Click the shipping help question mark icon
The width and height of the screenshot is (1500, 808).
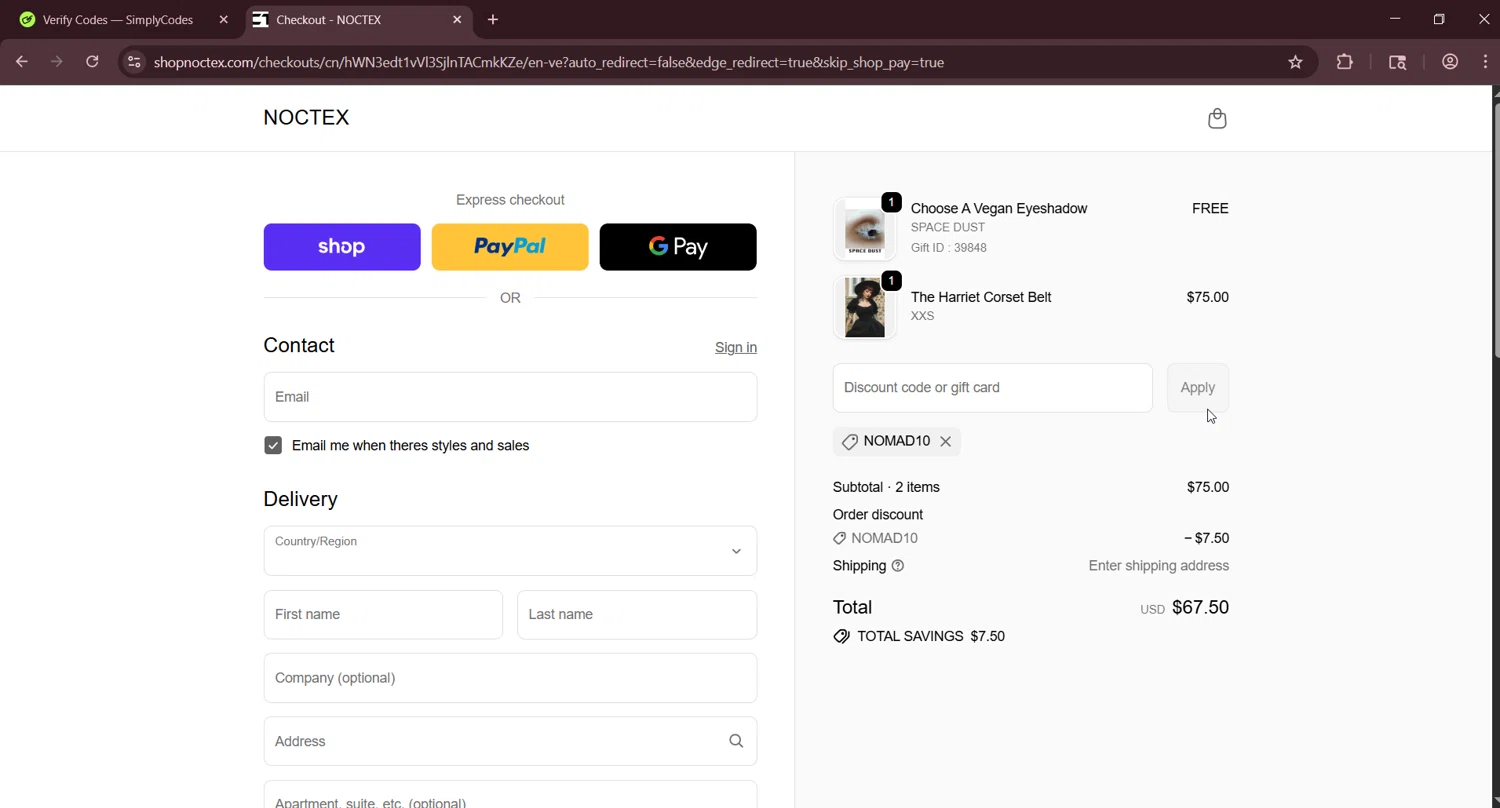click(x=898, y=566)
